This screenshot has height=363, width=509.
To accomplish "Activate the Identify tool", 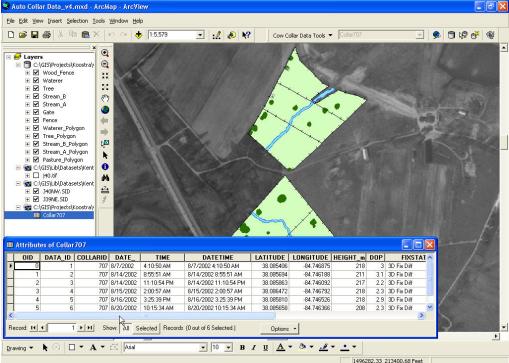I will click(x=105, y=167).
